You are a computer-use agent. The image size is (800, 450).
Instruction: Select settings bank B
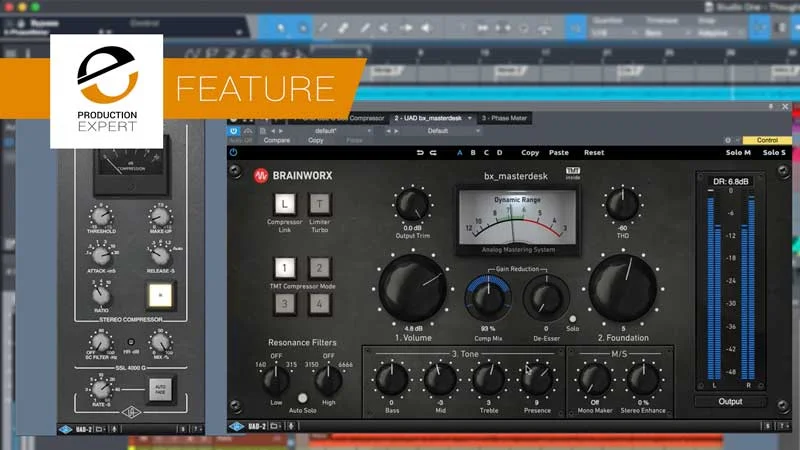(x=473, y=153)
